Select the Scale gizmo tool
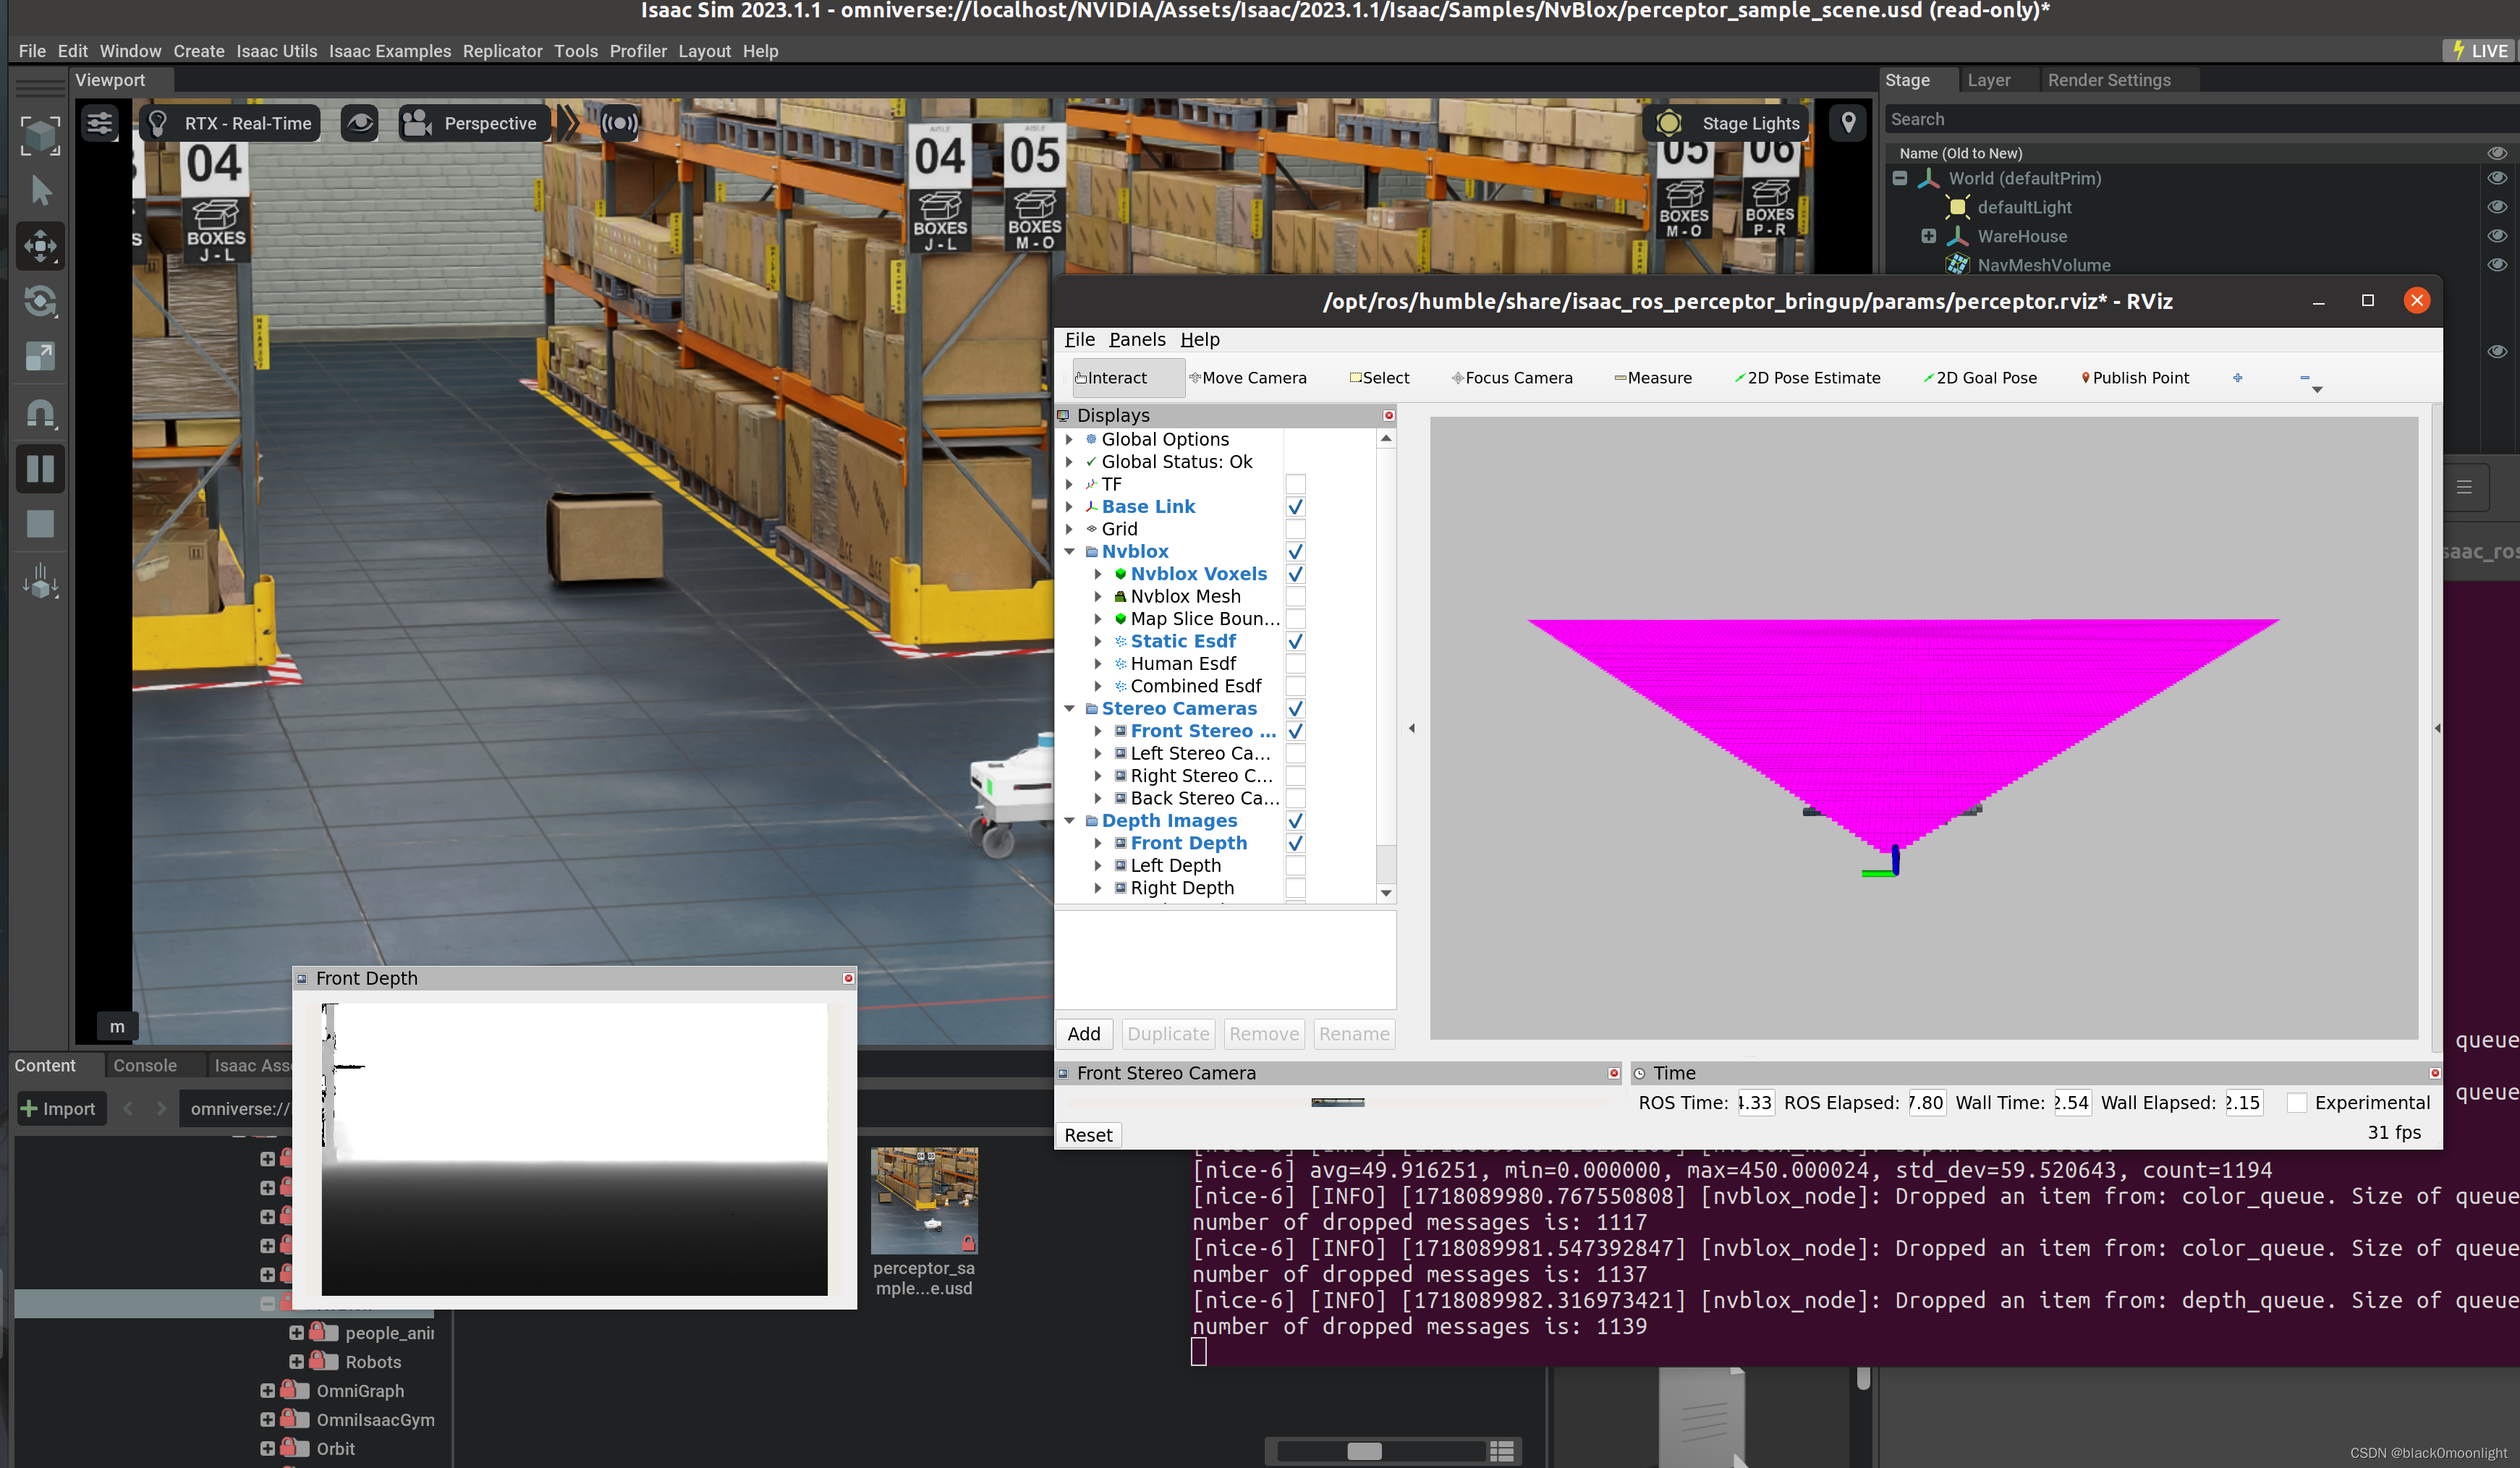The width and height of the screenshot is (2520, 1468). coord(40,356)
